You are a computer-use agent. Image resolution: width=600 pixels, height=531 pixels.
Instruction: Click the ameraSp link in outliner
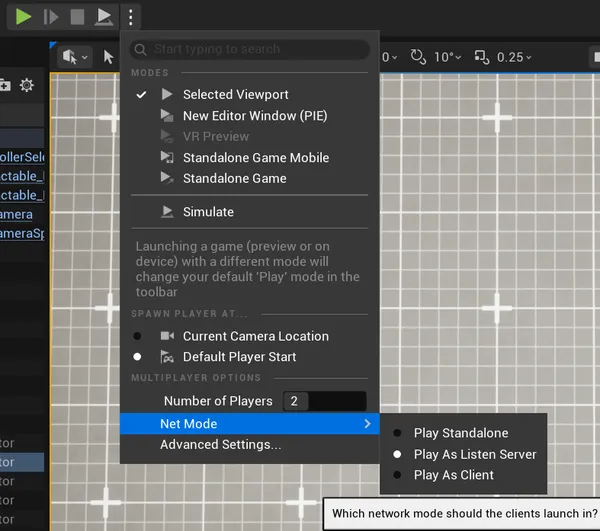(22, 233)
